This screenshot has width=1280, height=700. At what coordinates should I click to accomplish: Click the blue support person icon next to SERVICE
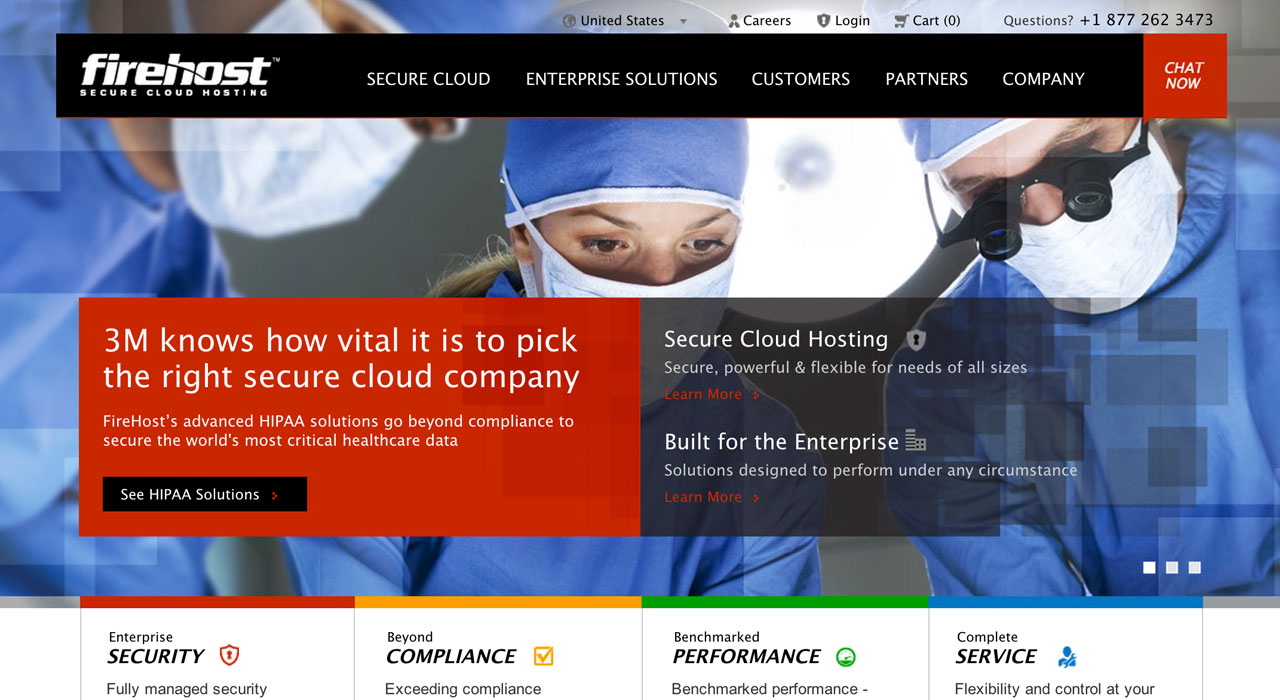pos(1067,657)
